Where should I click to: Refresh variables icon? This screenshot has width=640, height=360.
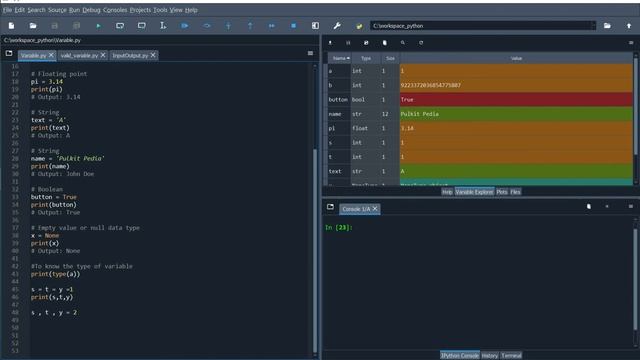pos(421,42)
